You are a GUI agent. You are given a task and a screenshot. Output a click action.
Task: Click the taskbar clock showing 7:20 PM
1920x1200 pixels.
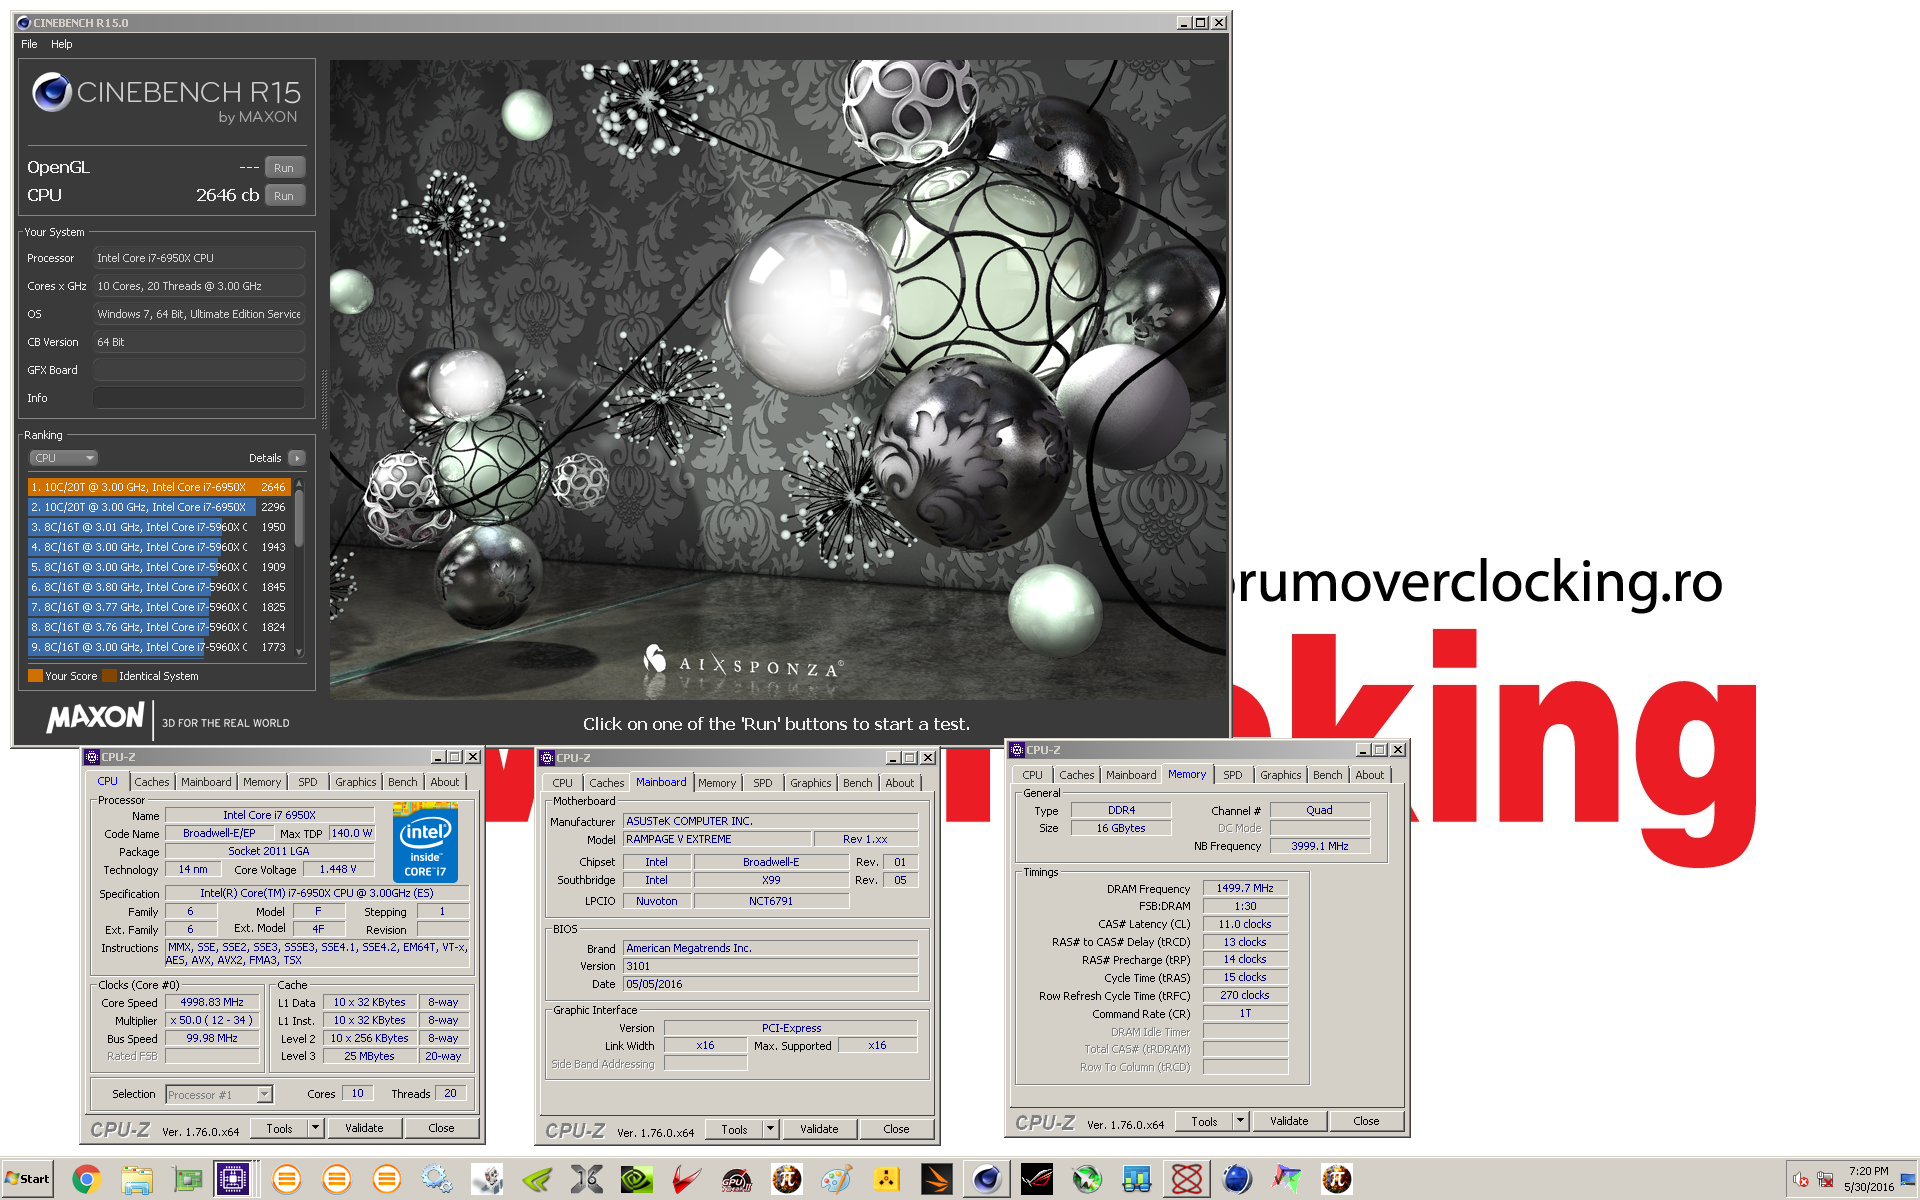coord(1868,1179)
